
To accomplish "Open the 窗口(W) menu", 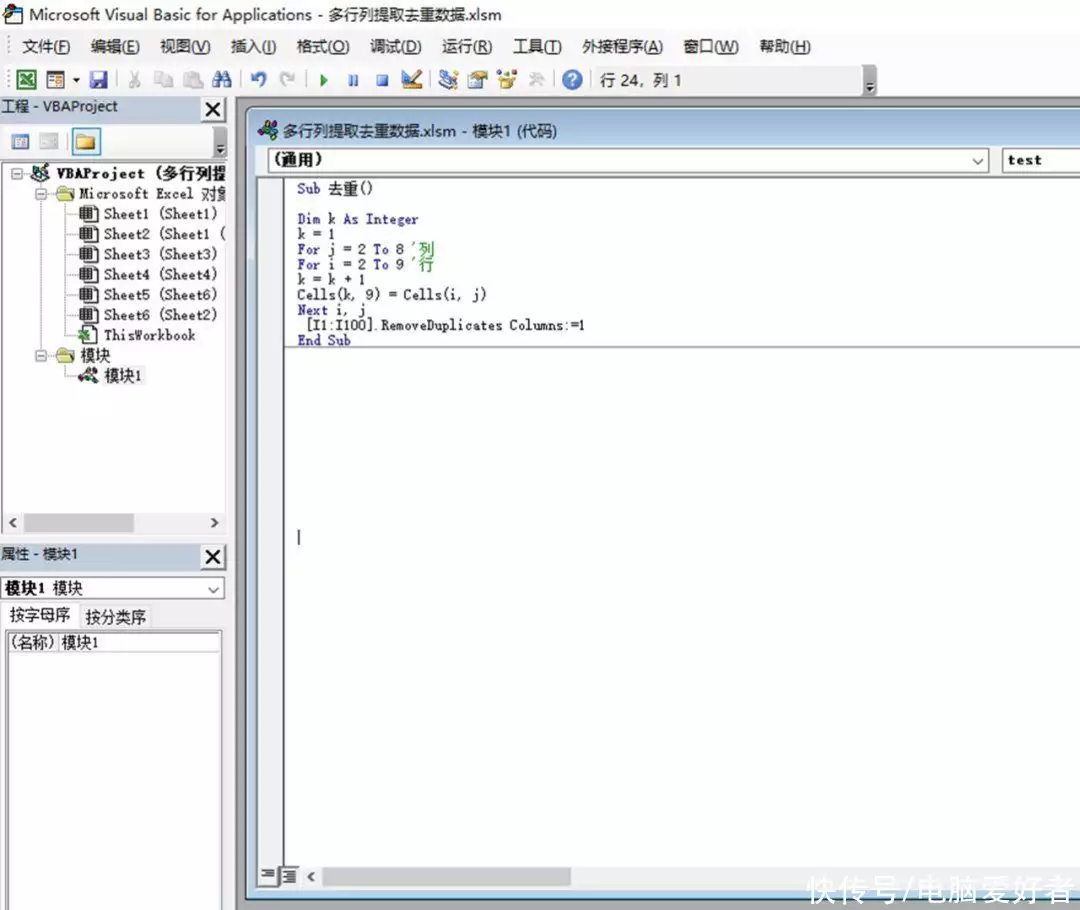I will pyautogui.click(x=711, y=47).
